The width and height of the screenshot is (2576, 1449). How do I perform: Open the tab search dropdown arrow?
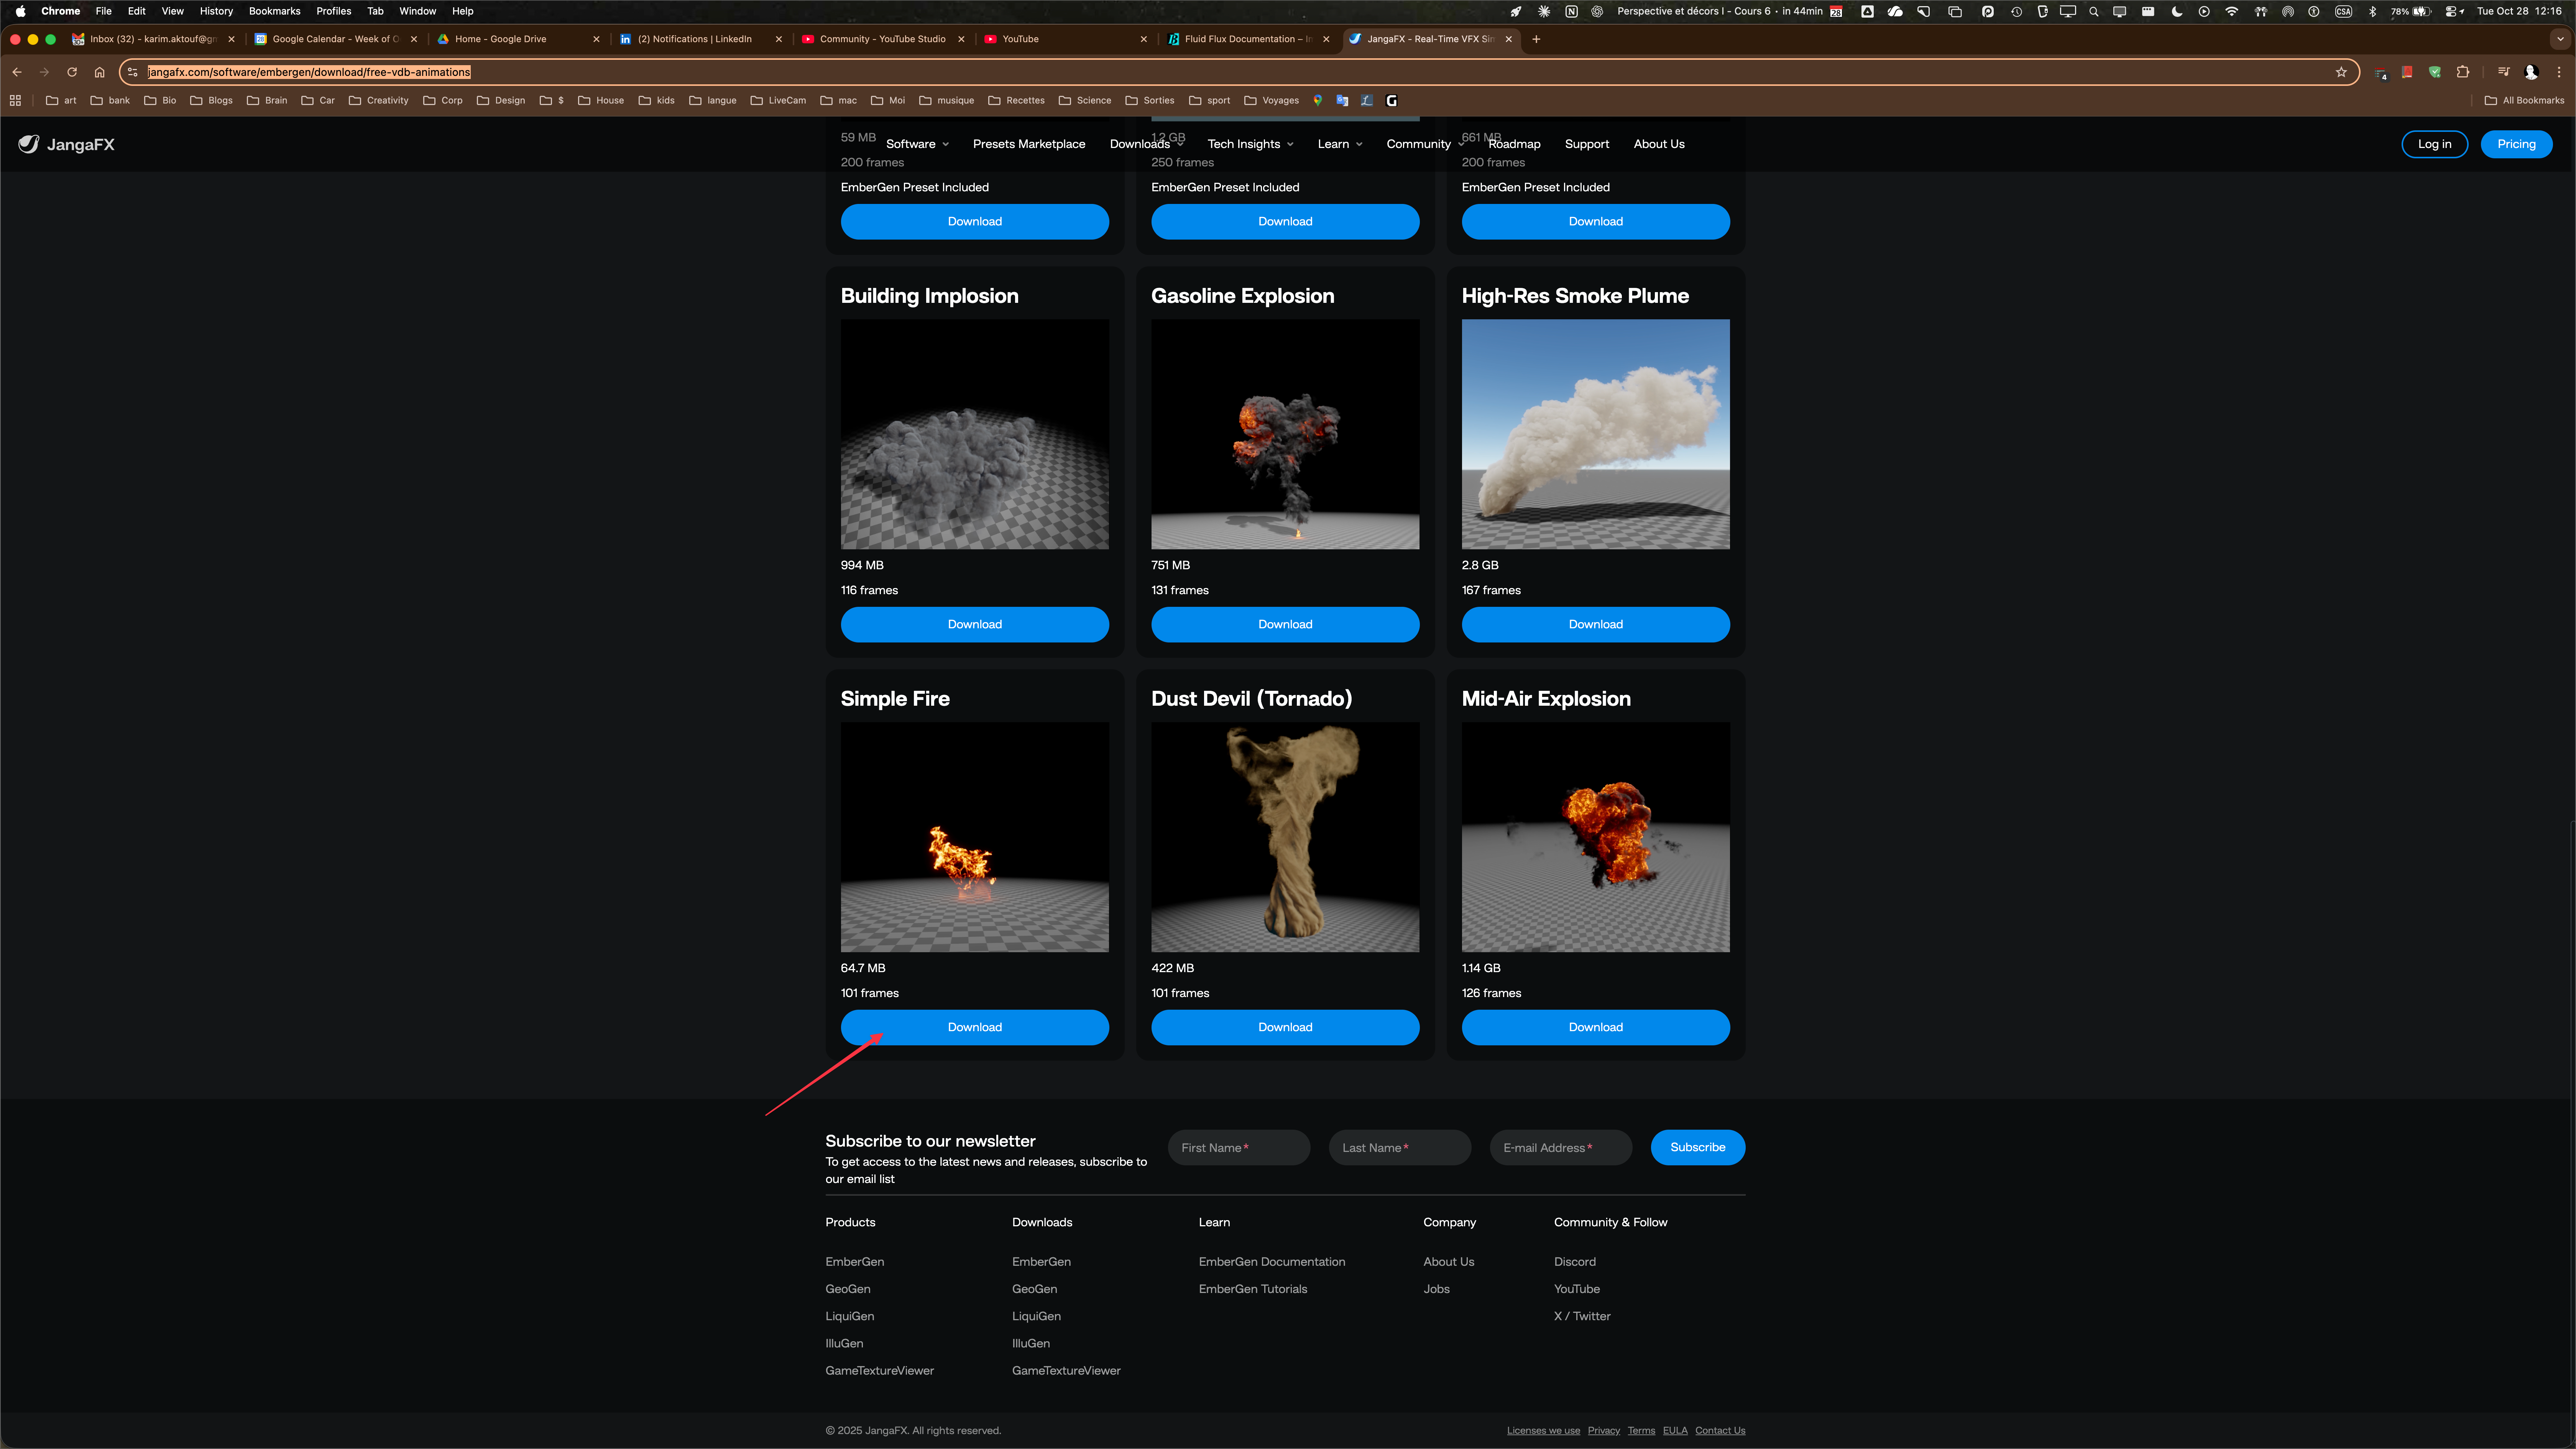[x=2559, y=39]
